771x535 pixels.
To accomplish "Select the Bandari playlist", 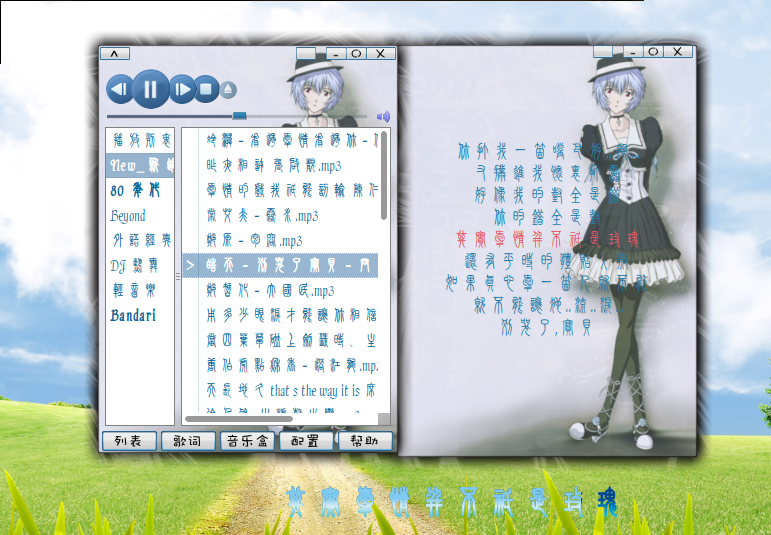I will pyautogui.click(x=140, y=315).
